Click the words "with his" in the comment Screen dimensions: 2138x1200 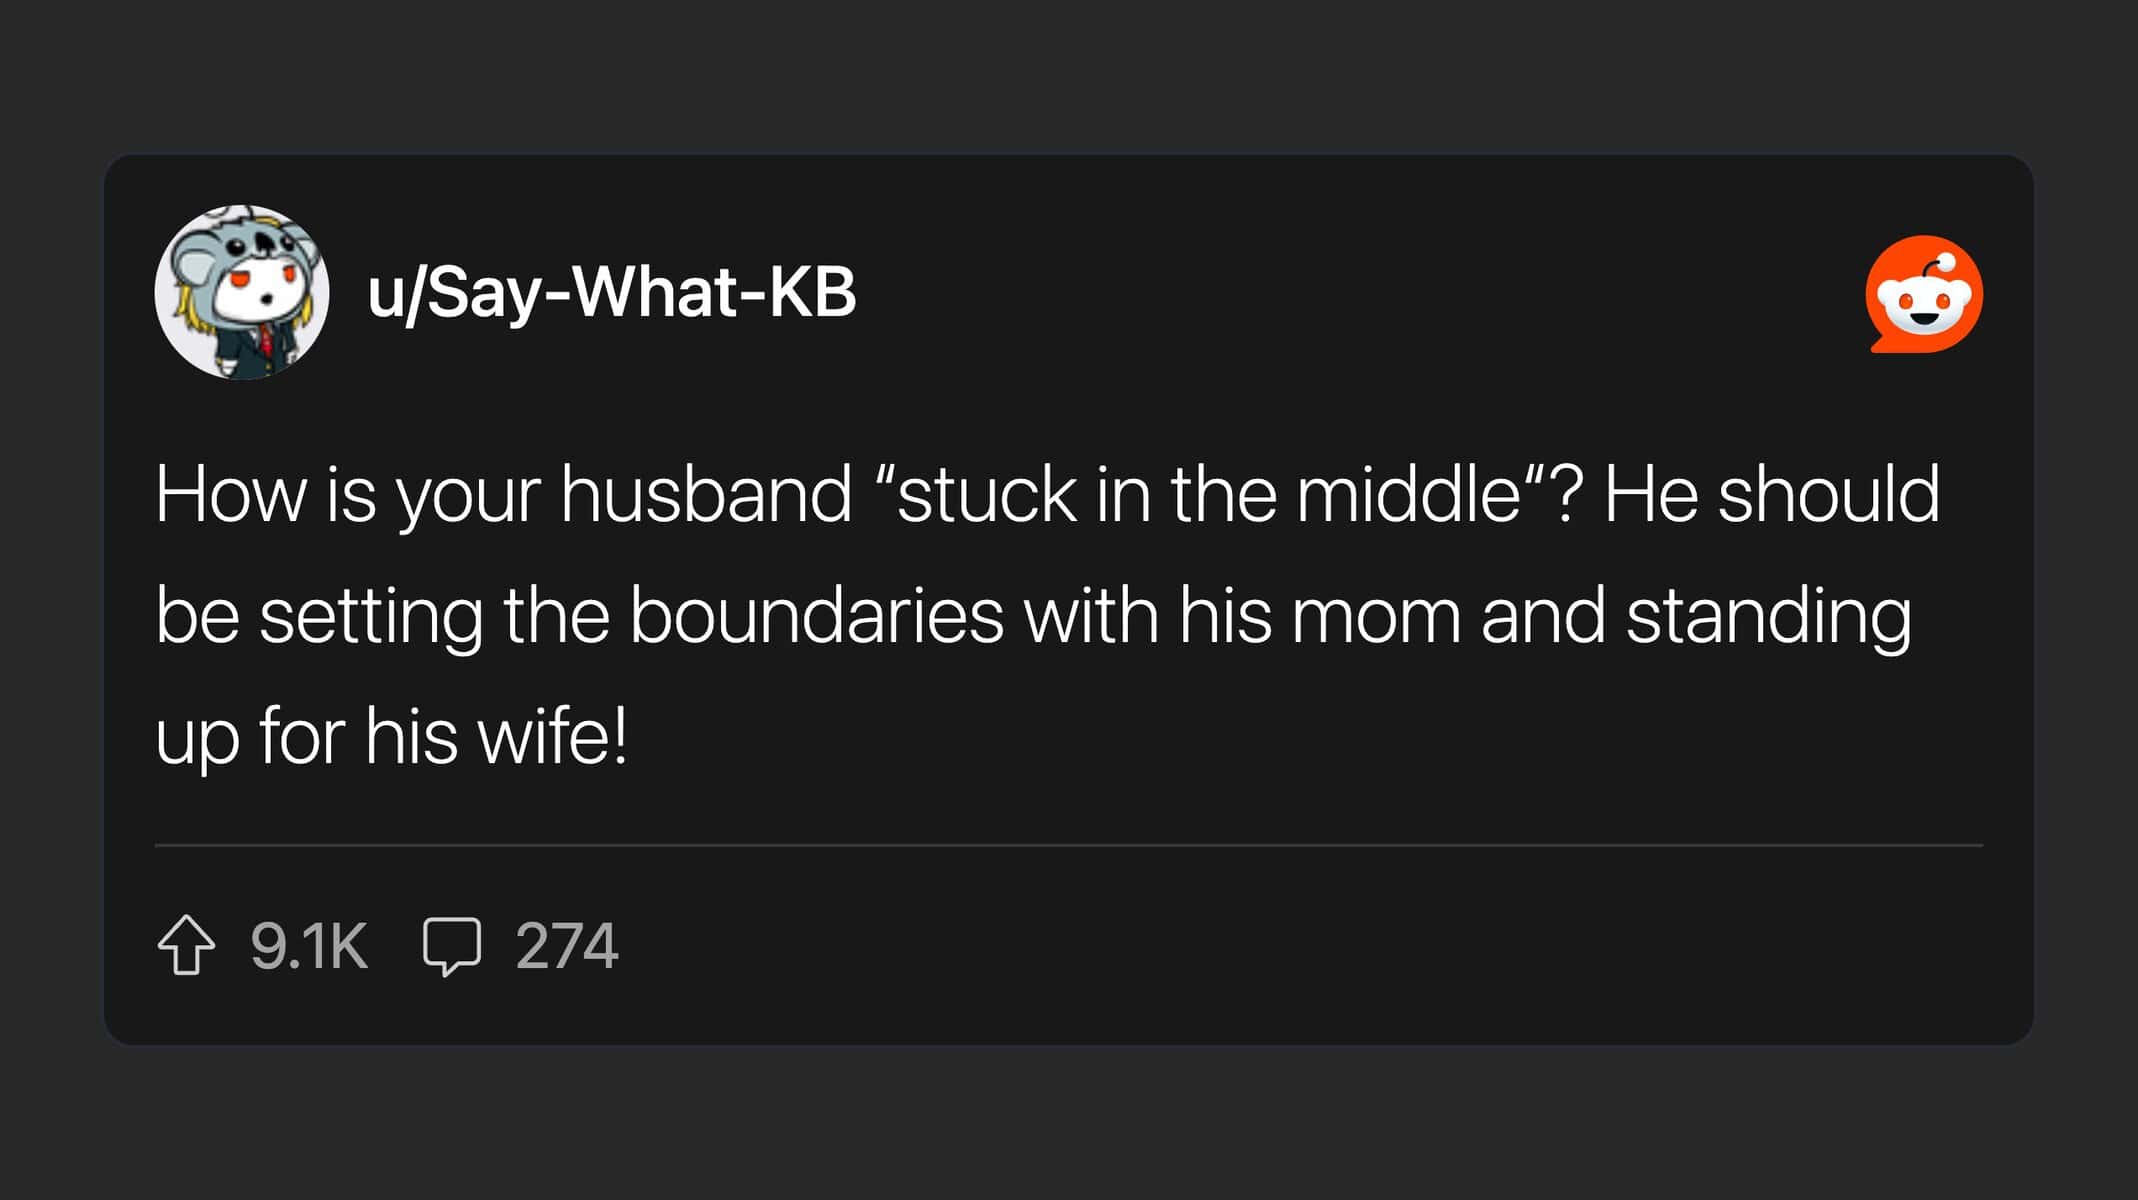click(x=1148, y=616)
